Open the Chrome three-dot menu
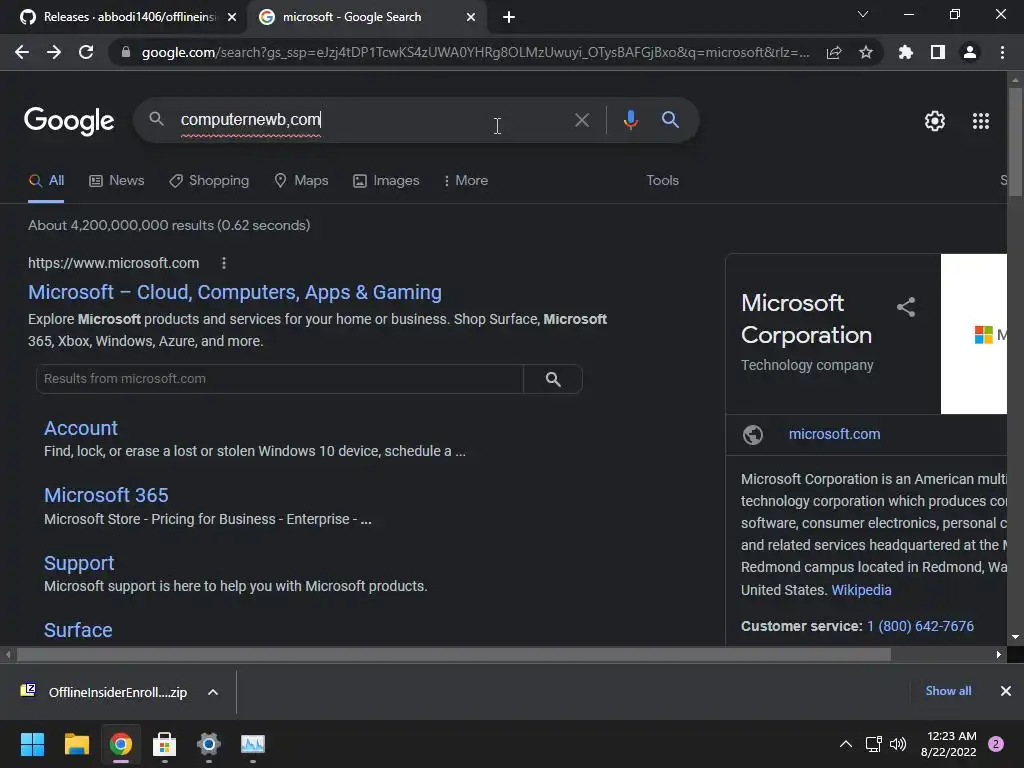Viewport: 1024px width, 768px height. click(1002, 52)
